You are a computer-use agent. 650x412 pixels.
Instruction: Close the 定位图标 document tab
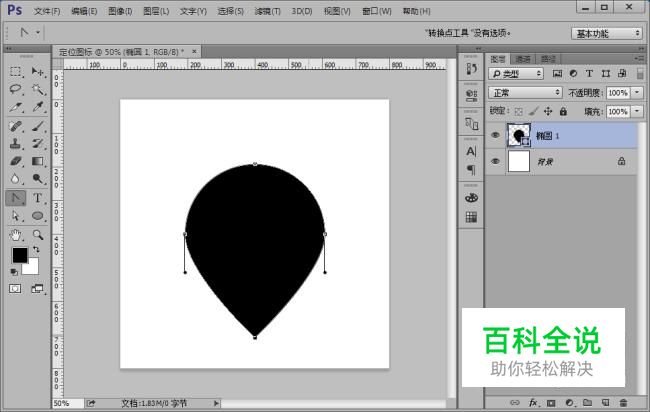tap(194, 51)
